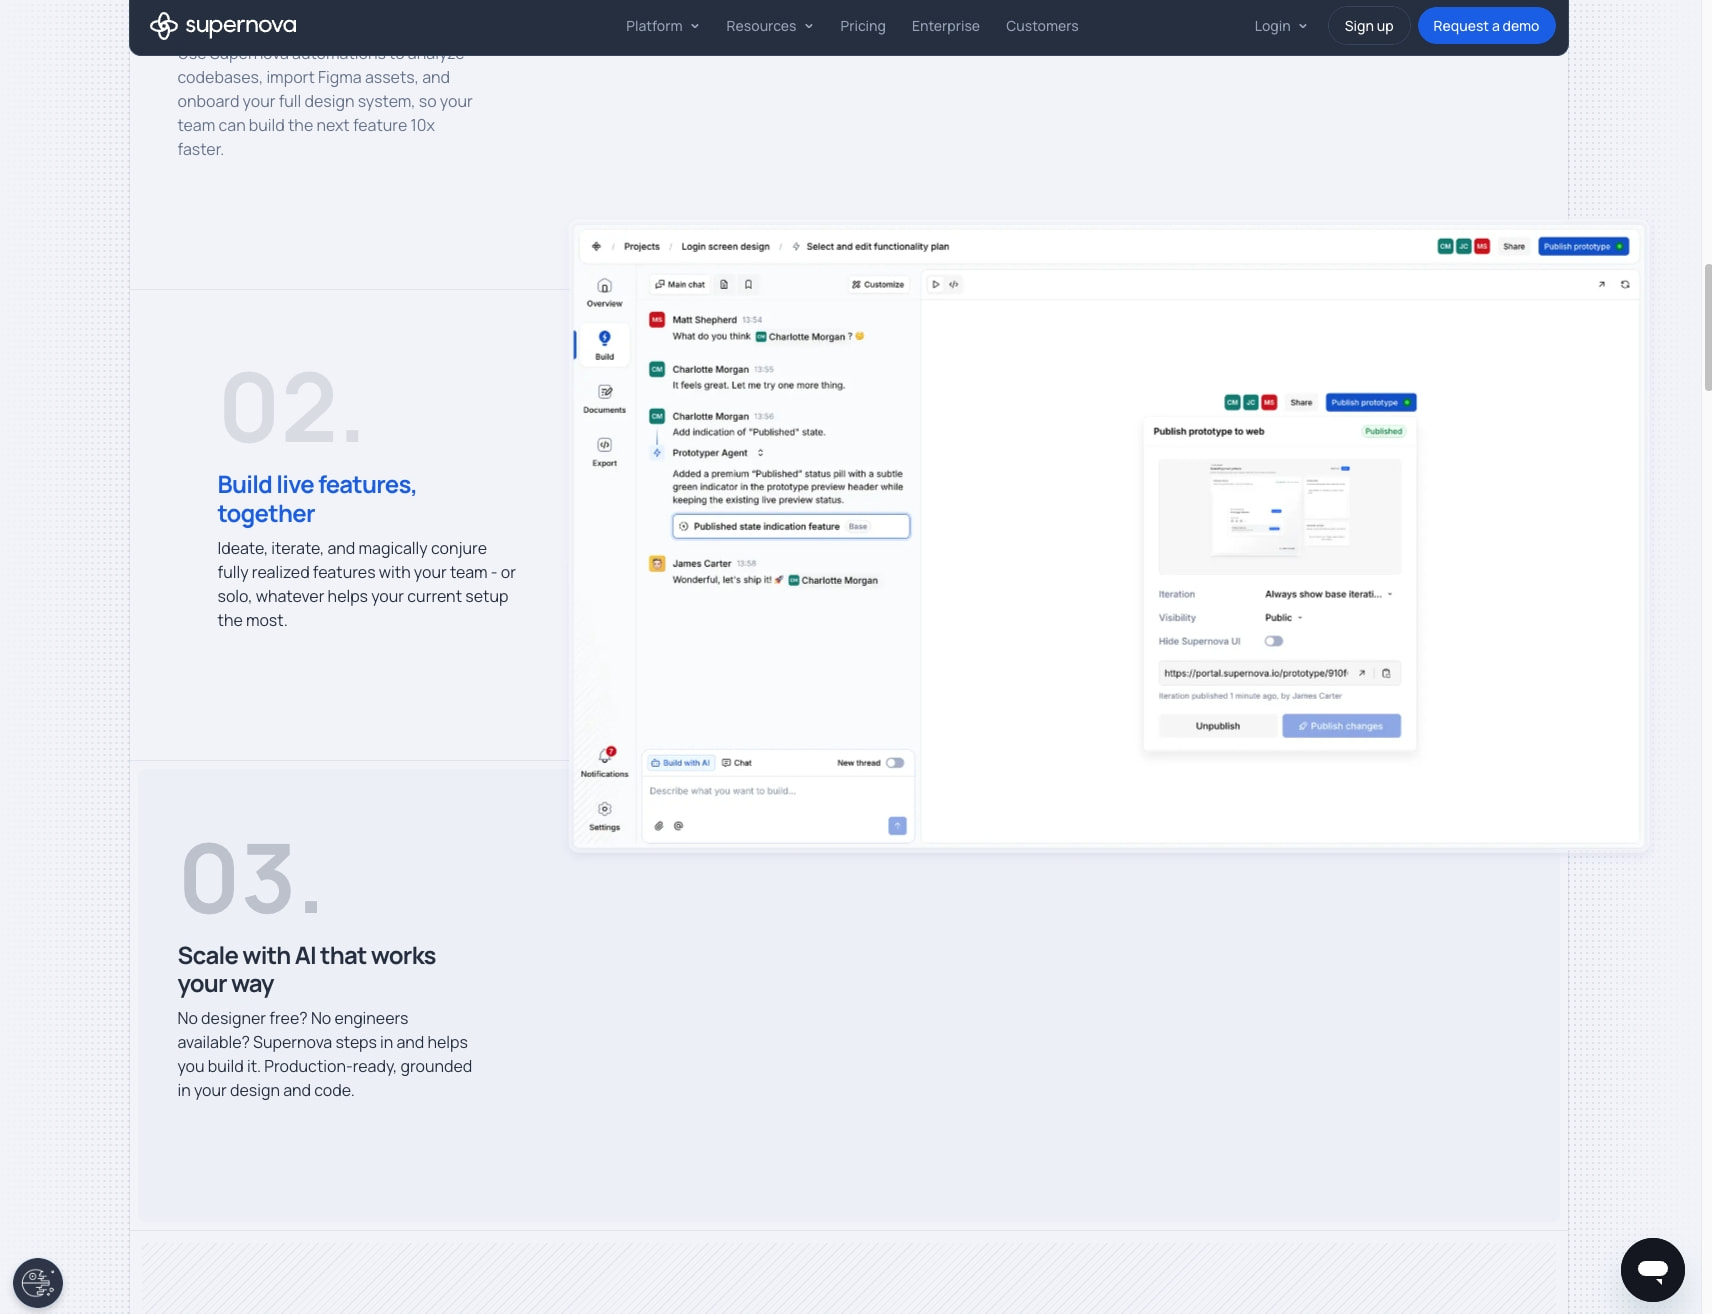Click Share above the publish dialog

pyautogui.click(x=1301, y=402)
